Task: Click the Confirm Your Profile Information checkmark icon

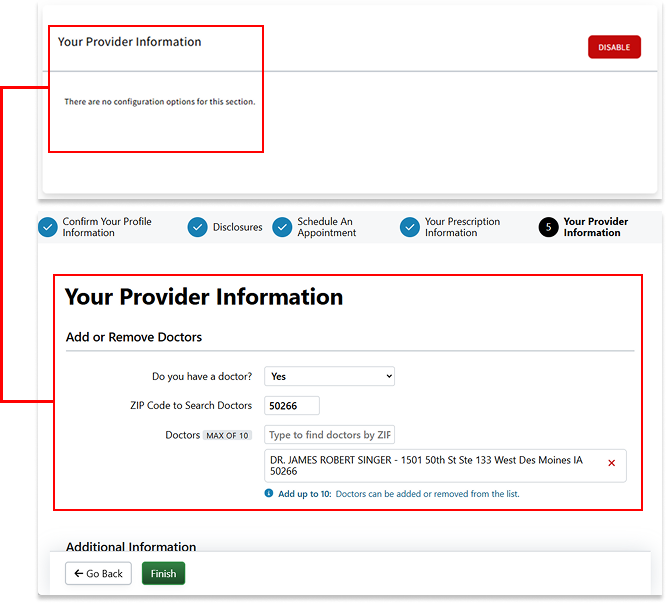Action: tap(48, 227)
